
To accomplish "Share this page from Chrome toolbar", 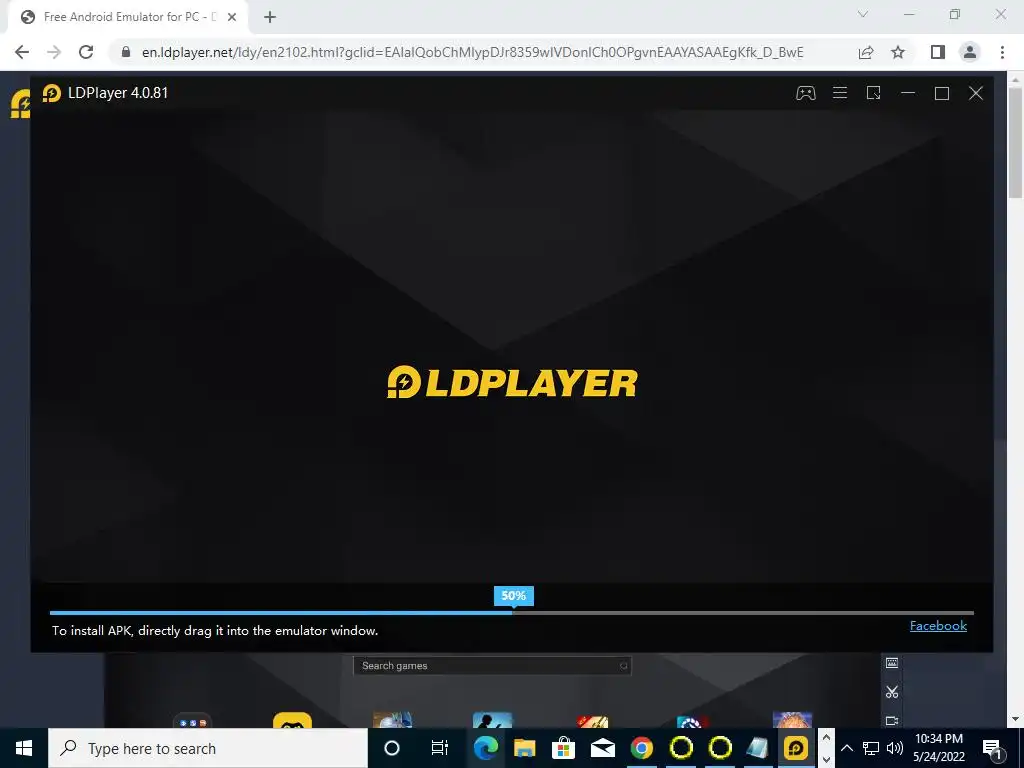I will 866,52.
